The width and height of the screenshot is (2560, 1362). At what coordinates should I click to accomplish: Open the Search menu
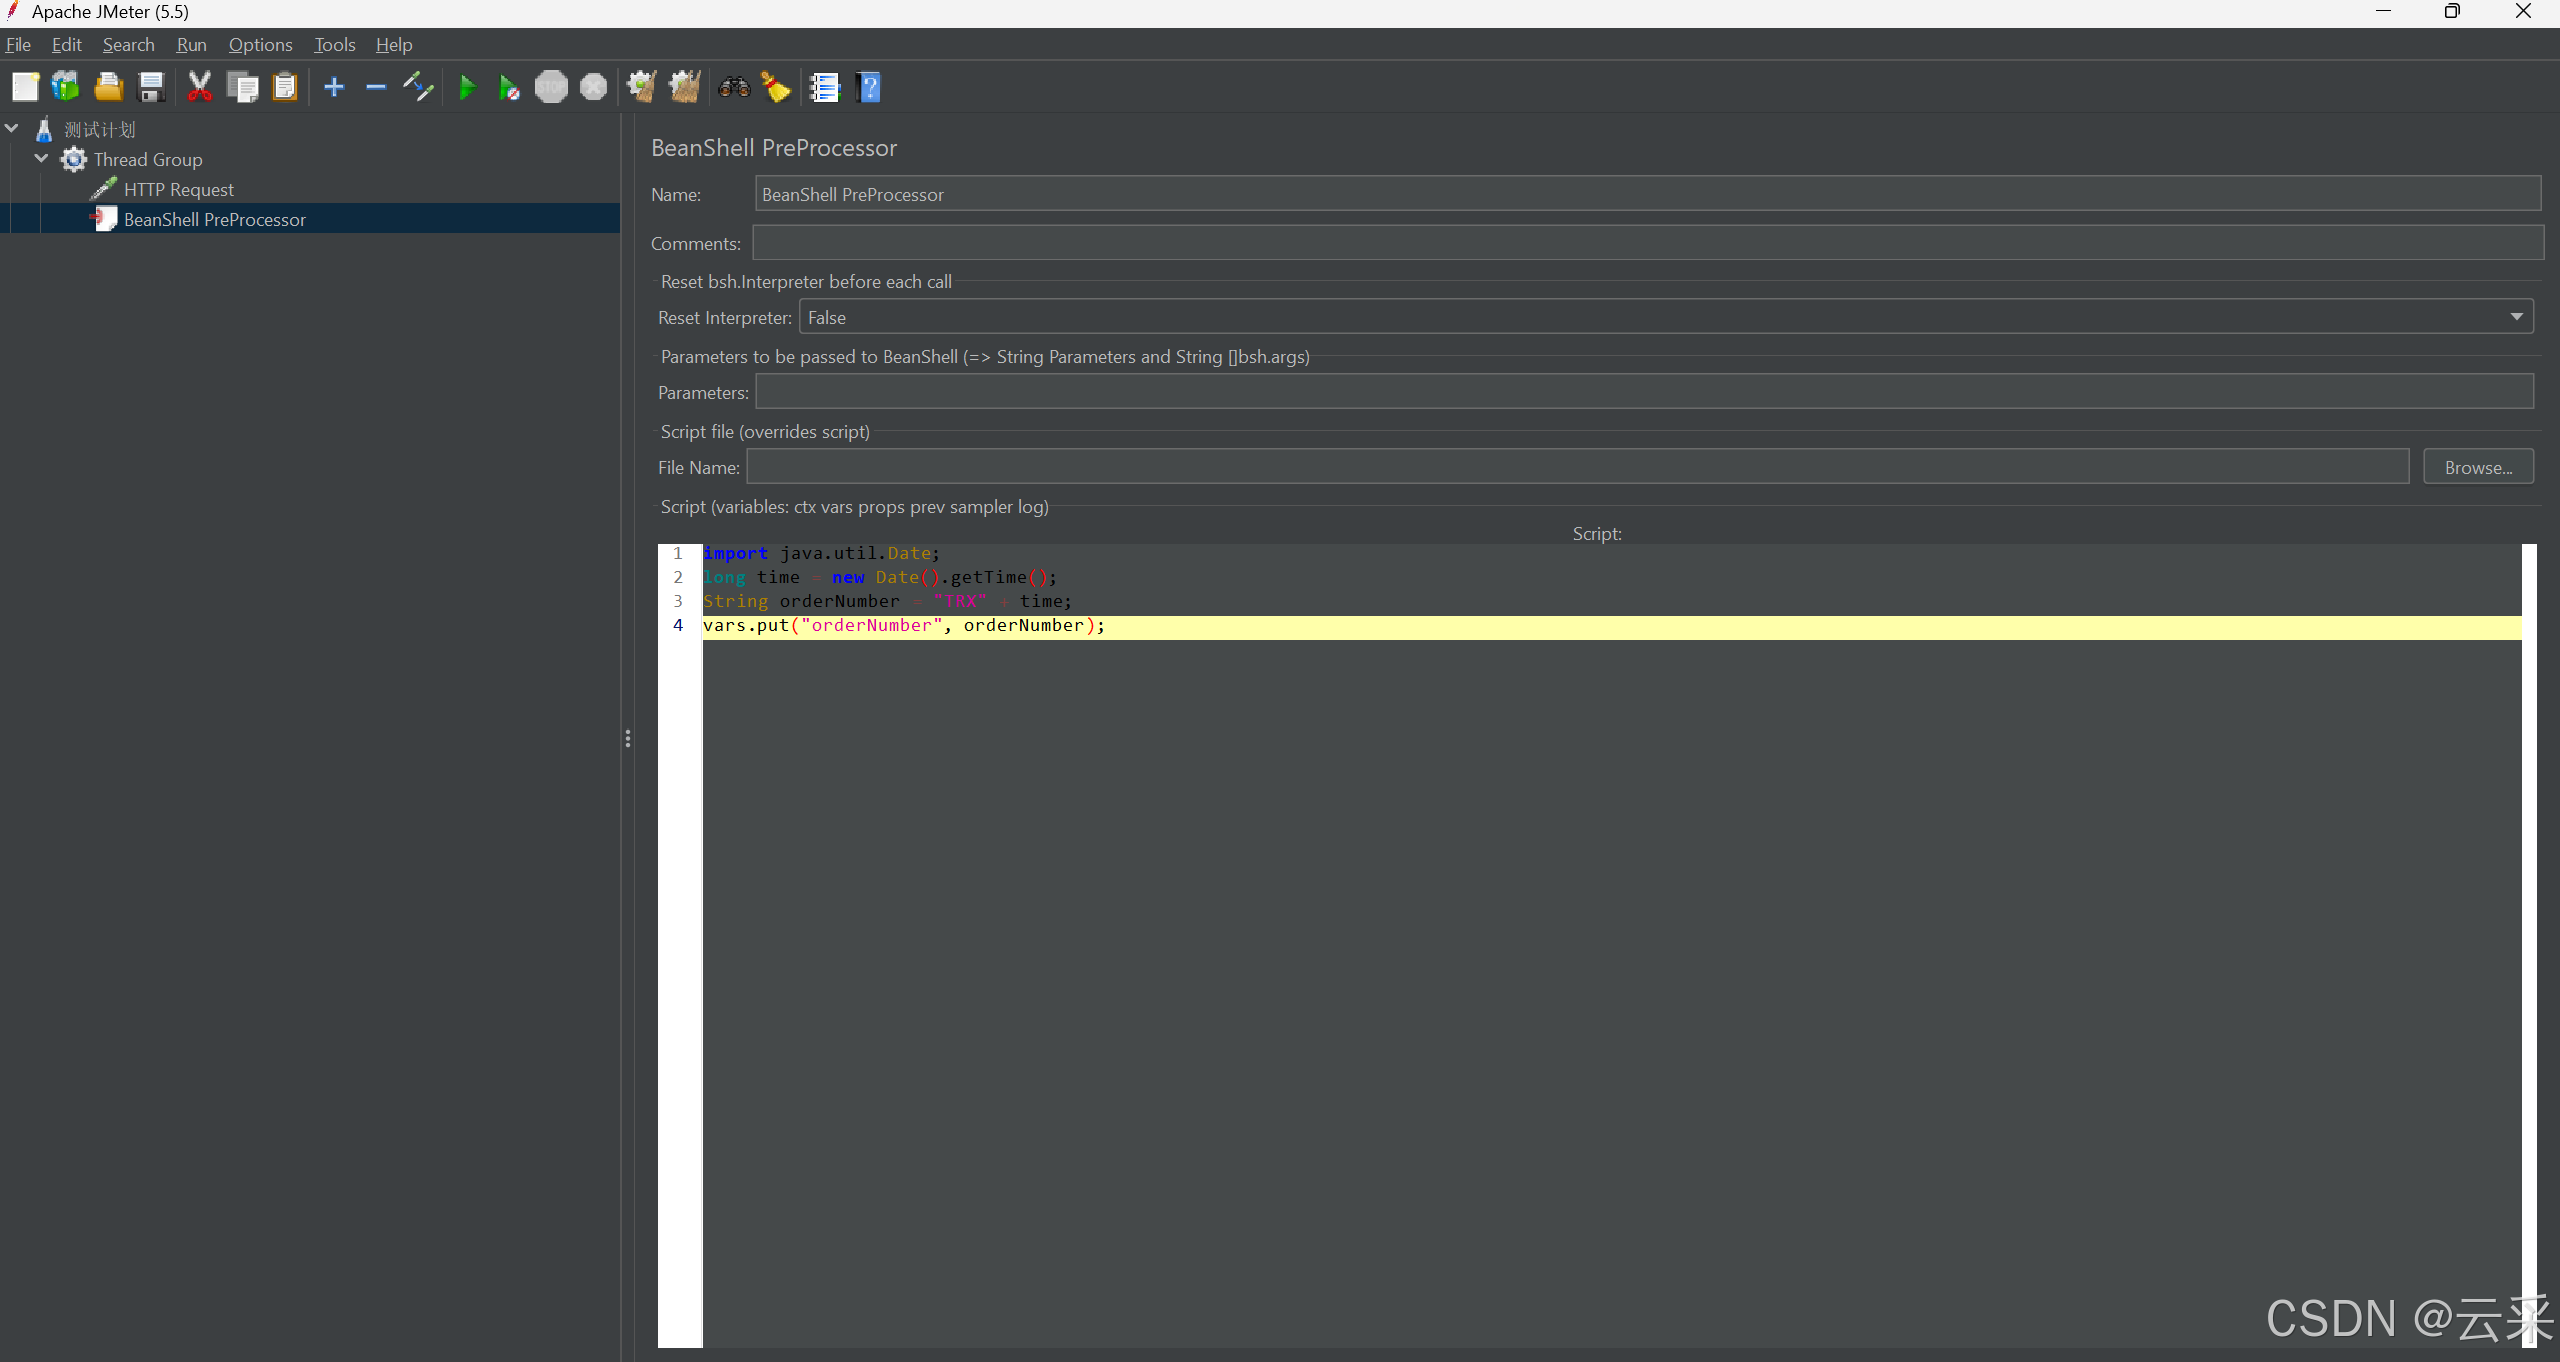(x=129, y=45)
